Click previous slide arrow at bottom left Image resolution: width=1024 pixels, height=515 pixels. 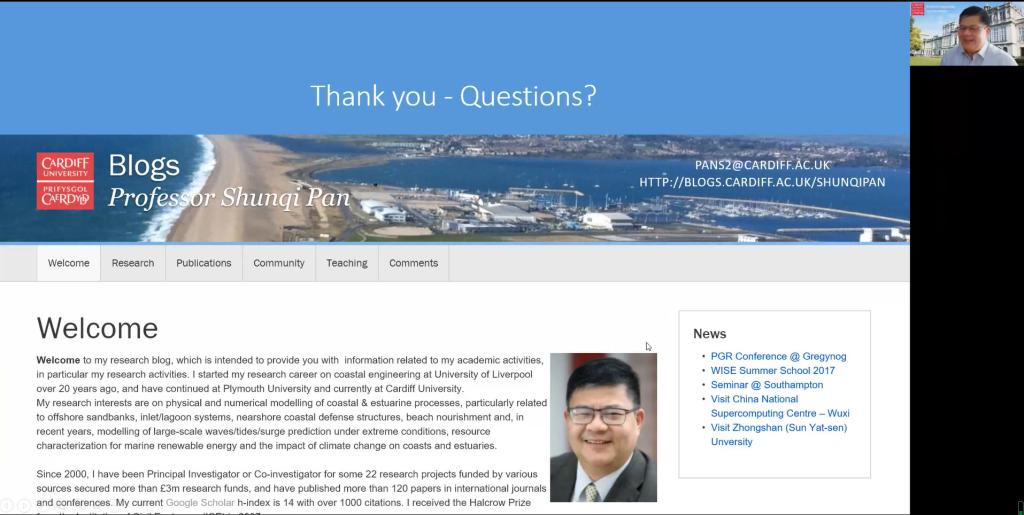(x=7, y=505)
